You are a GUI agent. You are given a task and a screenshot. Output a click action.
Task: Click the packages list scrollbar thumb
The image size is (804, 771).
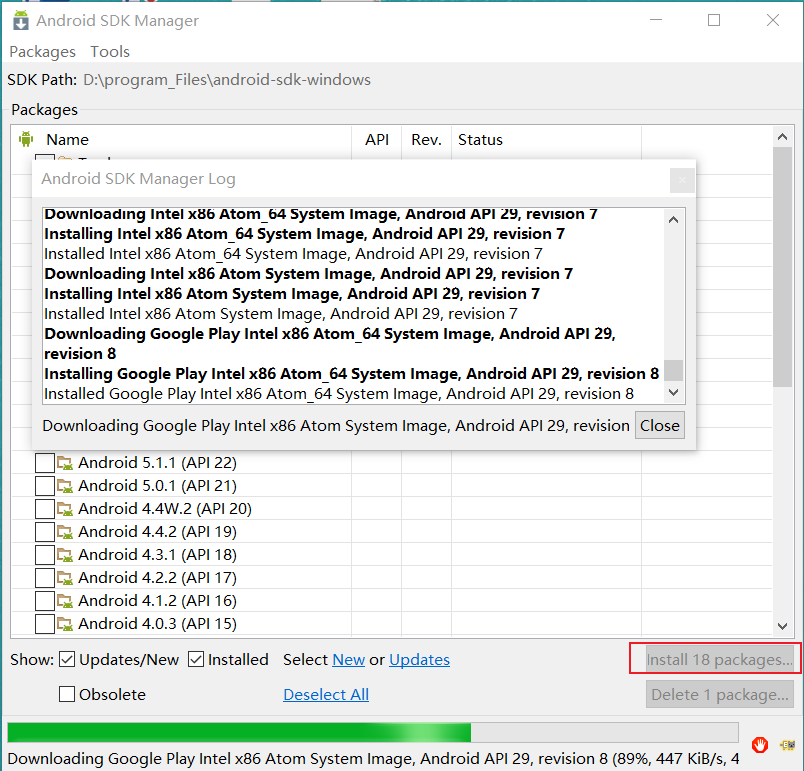pos(782,267)
